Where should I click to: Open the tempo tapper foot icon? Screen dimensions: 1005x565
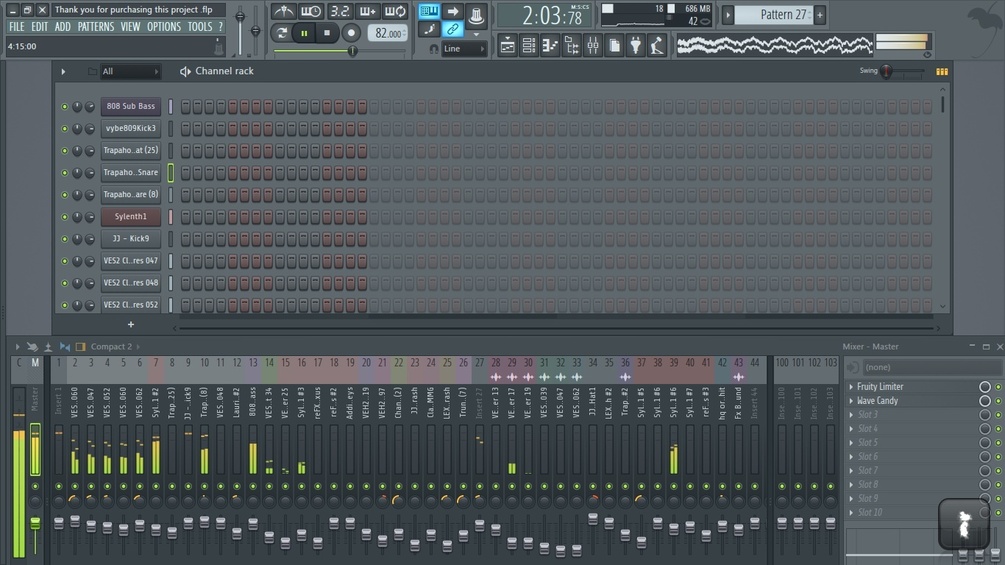pos(657,45)
